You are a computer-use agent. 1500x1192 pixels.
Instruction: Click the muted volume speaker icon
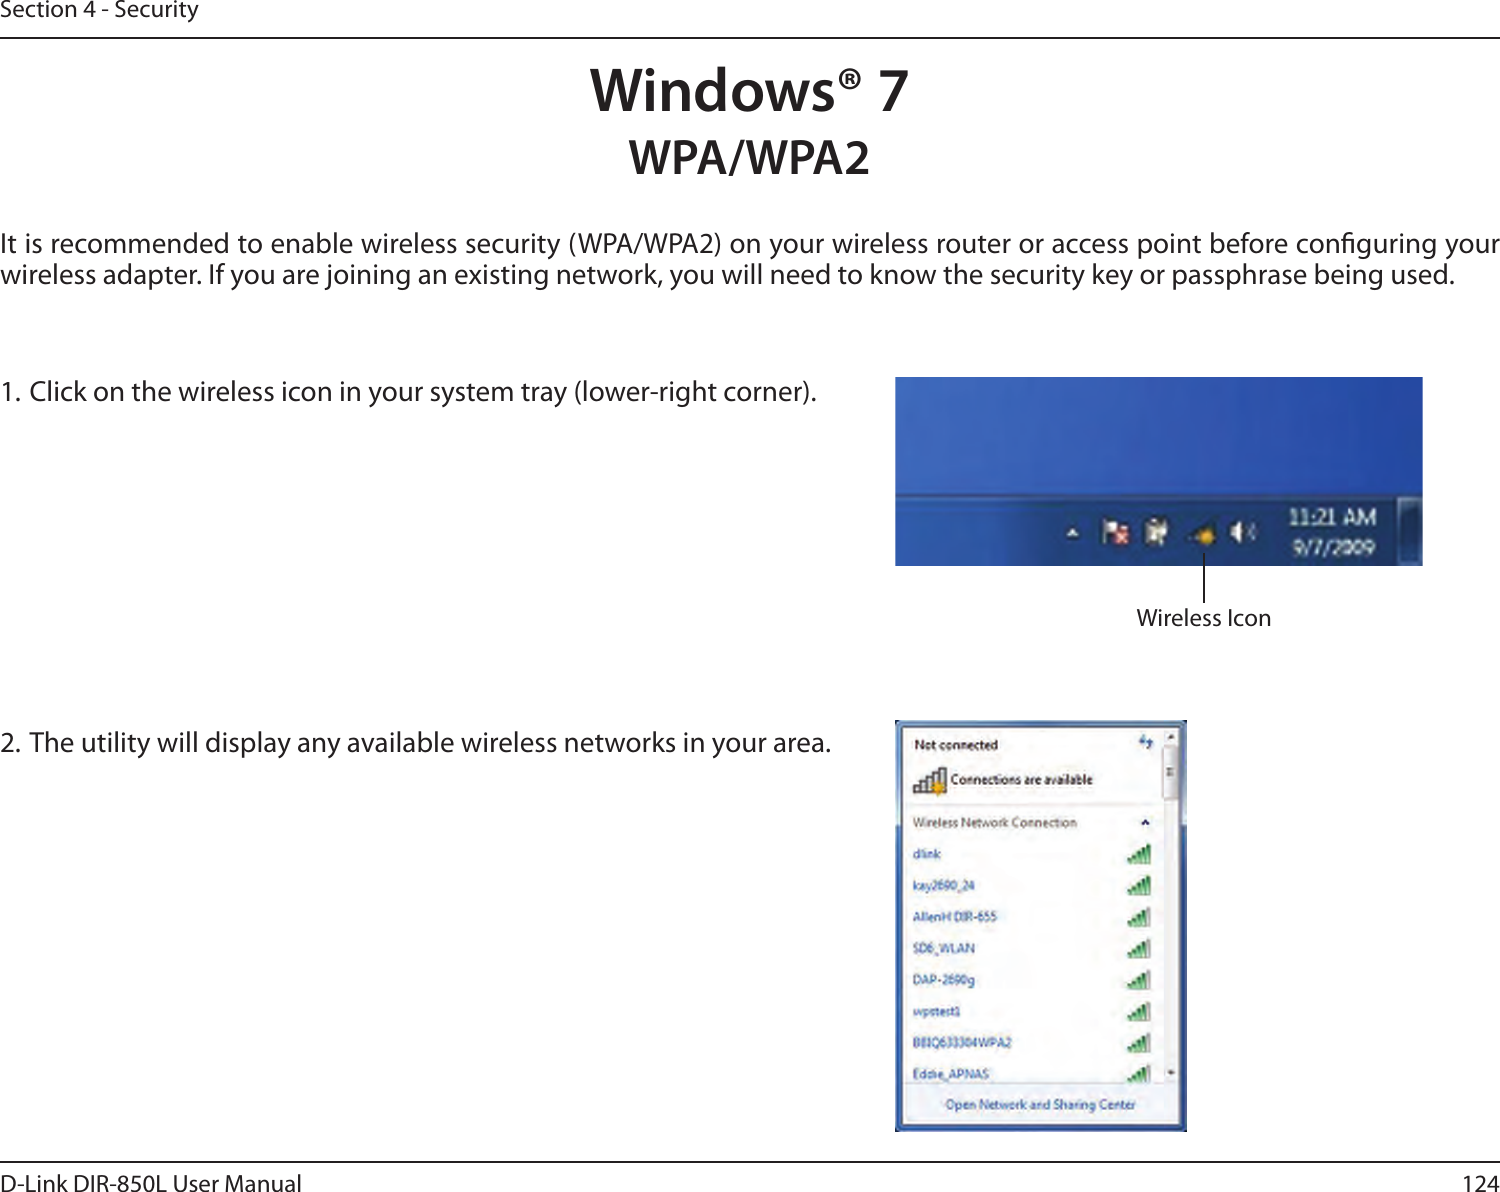coord(1242,533)
